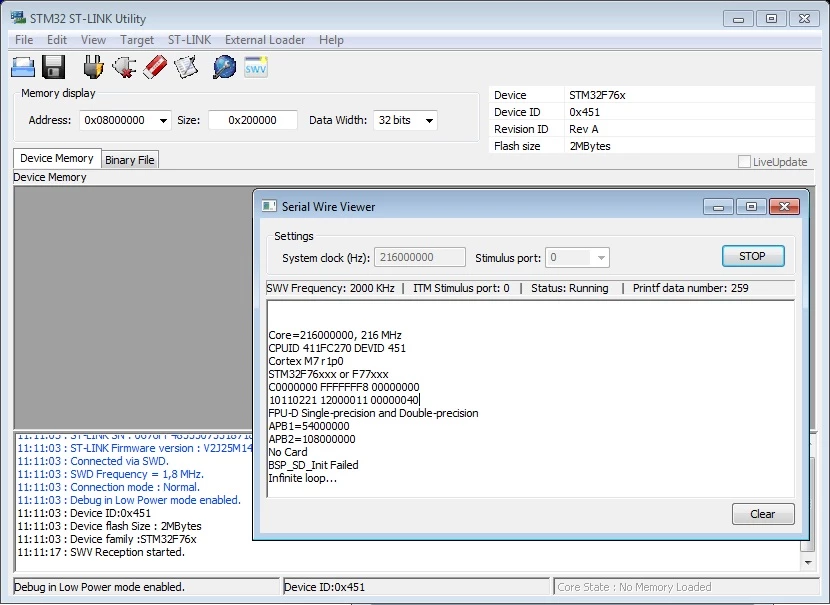This screenshot has width=830, height=605.
Task: Open the Data Width dropdown
Action: [429, 121]
